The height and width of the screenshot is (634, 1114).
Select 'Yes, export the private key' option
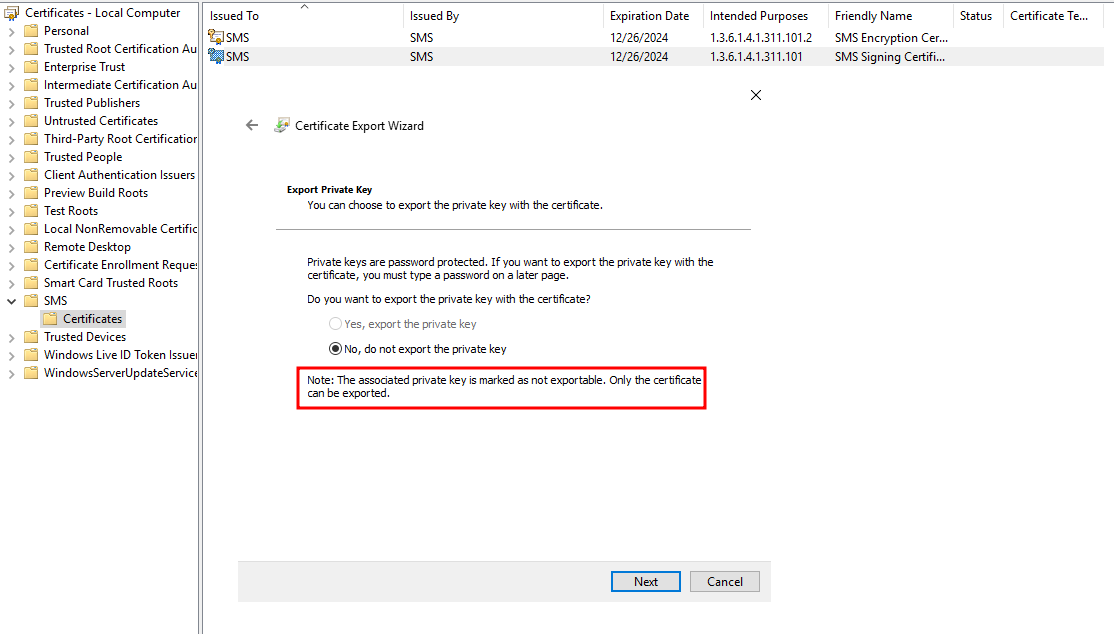[335, 324]
